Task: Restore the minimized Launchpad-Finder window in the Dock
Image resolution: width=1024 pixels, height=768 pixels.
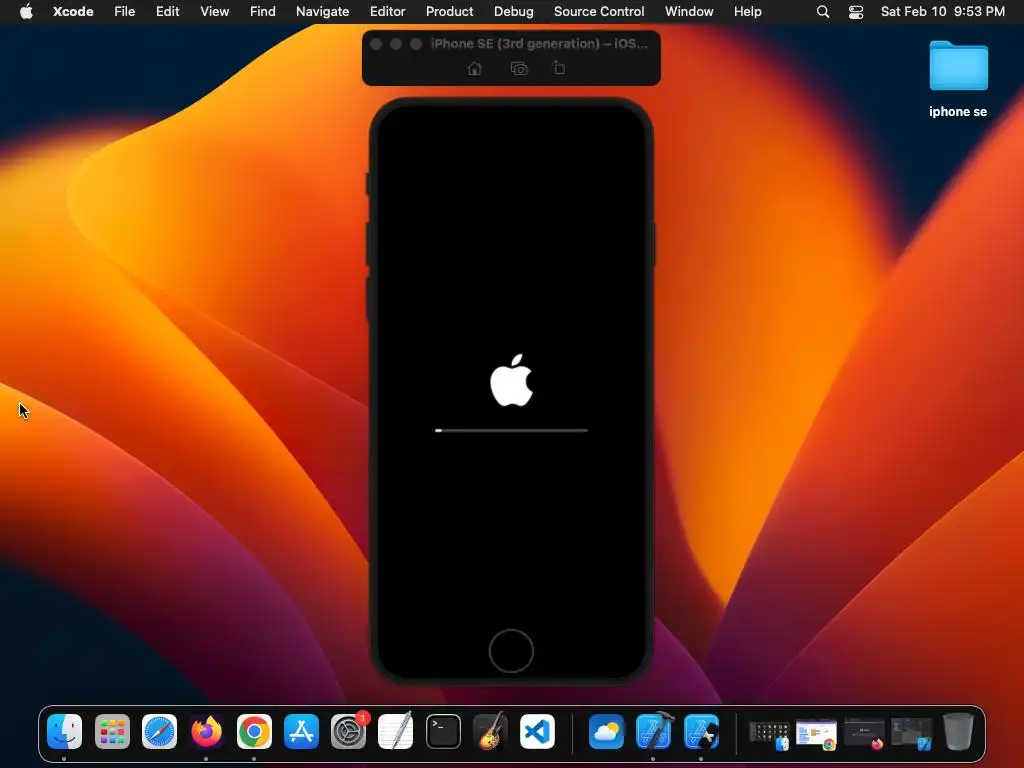Action: pyautogui.click(x=769, y=735)
